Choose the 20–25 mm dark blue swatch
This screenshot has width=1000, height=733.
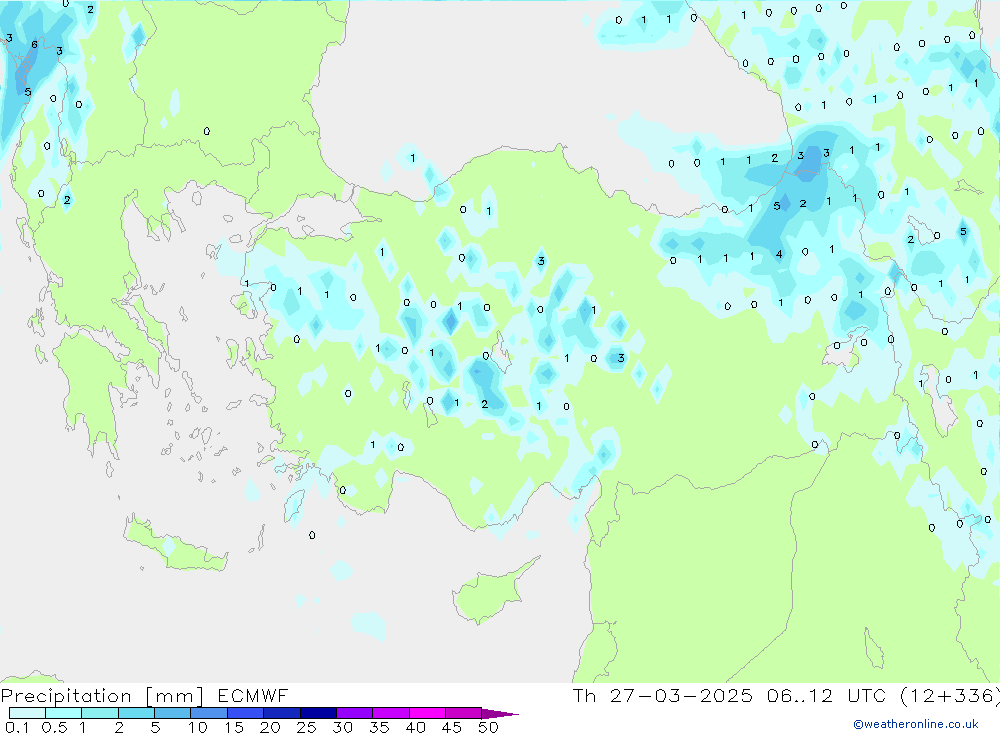pos(282,713)
